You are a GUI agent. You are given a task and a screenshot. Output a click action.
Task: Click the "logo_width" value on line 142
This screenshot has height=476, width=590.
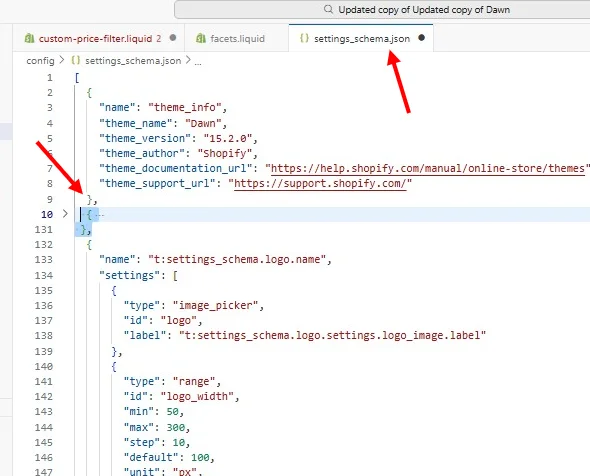click(x=197, y=396)
